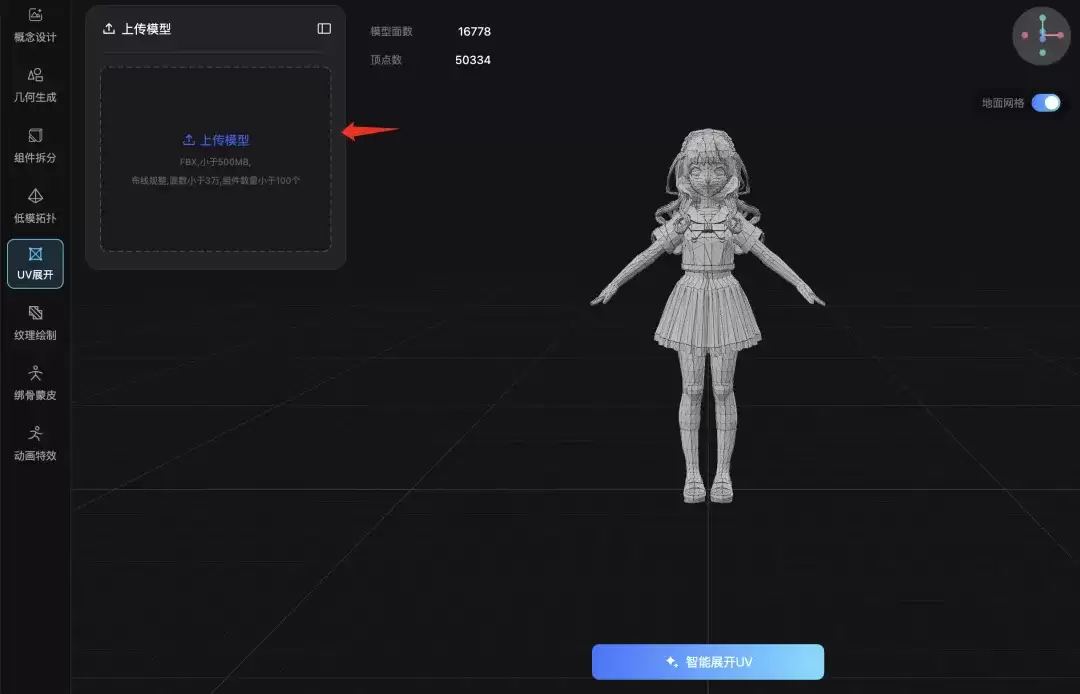The width and height of the screenshot is (1080, 694).
Task: Go to 绑骨蒙皮 rigging and skinning
Action: coord(35,383)
